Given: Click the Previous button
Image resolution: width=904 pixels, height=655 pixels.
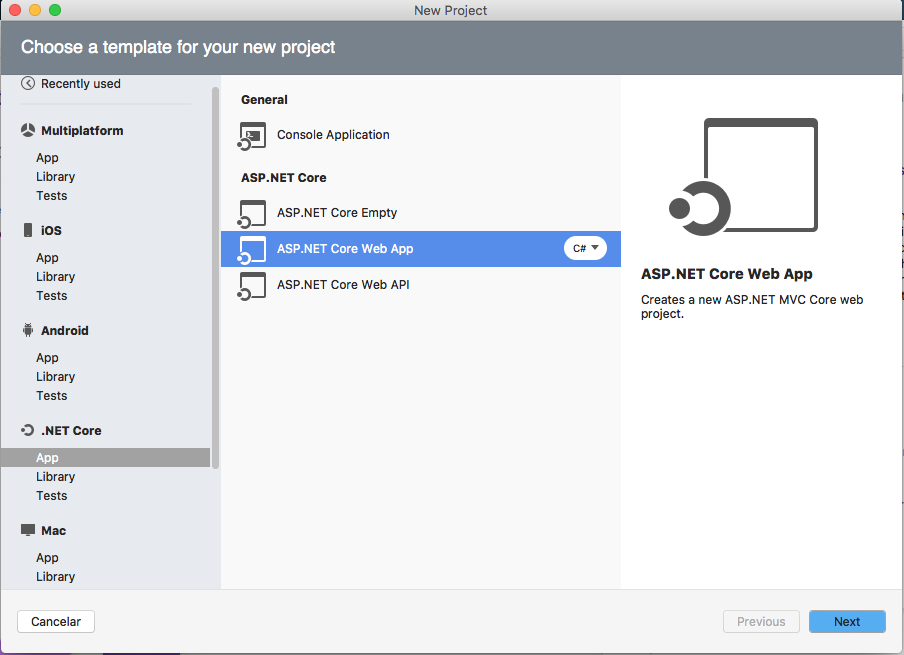Looking at the screenshot, I should point(761,622).
